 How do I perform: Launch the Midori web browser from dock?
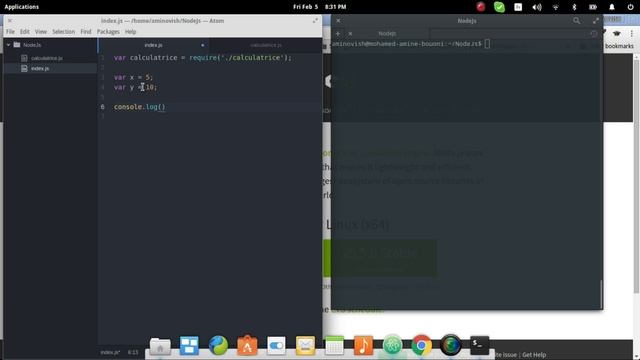click(218, 345)
